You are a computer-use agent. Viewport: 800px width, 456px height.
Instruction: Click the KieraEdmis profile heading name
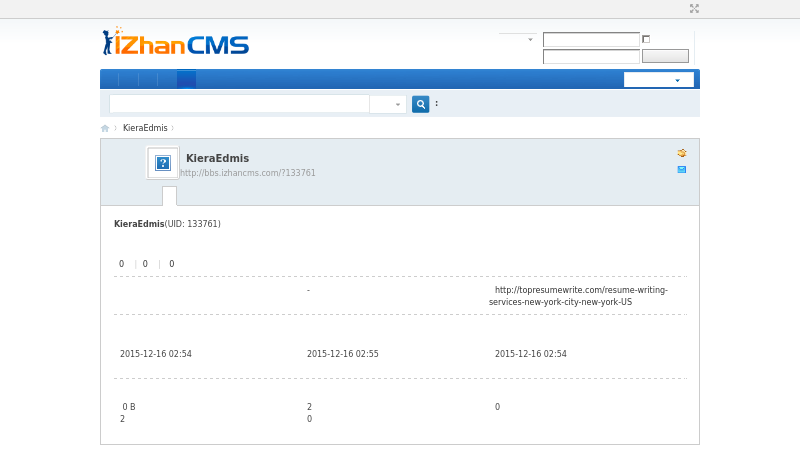click(x=217, y=158)
